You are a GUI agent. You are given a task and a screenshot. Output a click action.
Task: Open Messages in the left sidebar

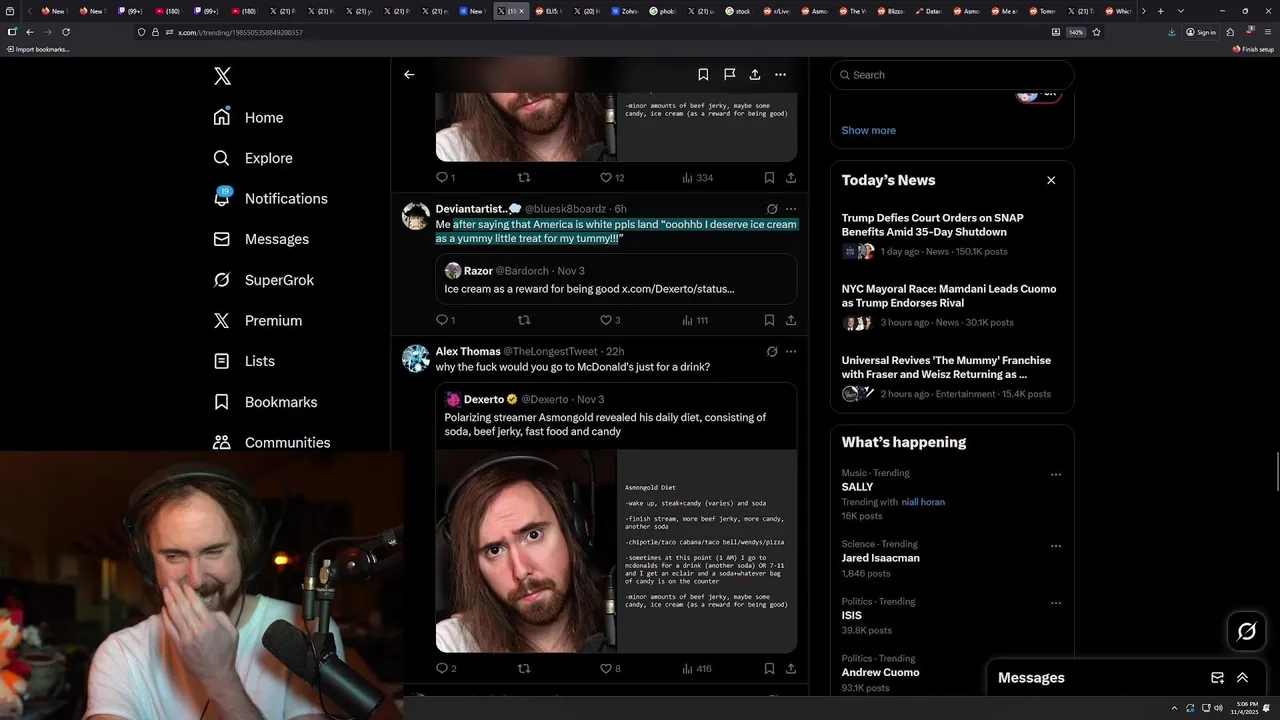(261, 239)
